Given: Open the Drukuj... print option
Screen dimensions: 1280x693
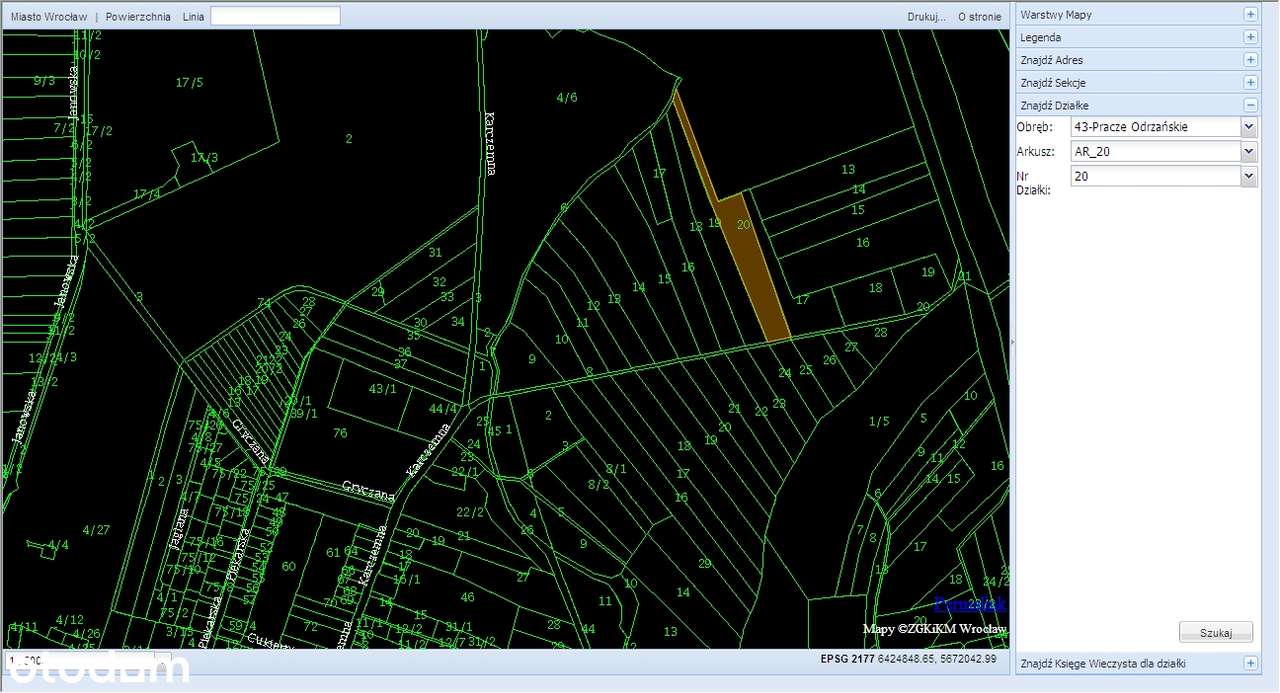Looking at the screenshot, I should 926,17.
